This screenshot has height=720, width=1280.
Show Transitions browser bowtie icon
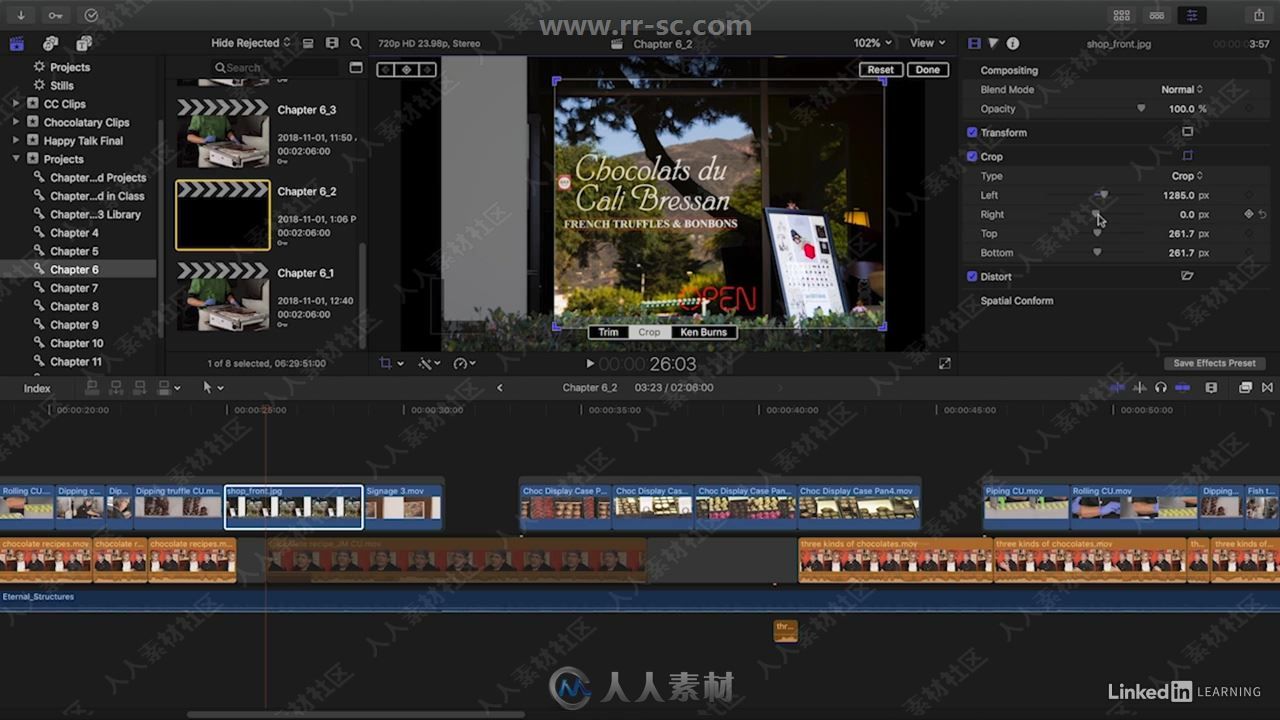[x=1267, y=387]
